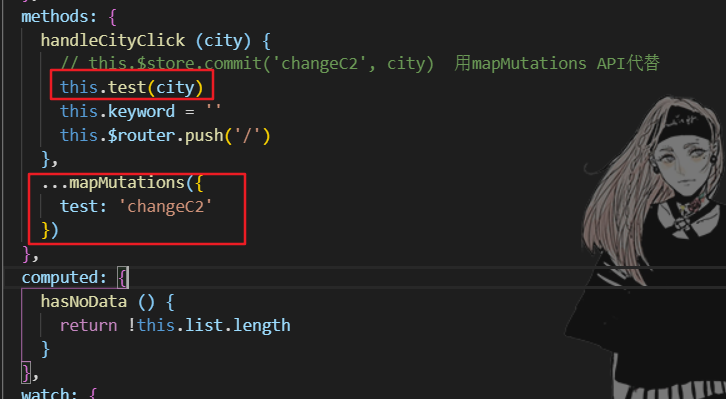
Task: Place cursor on handleCityClick function name
Action: pos(113,40)
